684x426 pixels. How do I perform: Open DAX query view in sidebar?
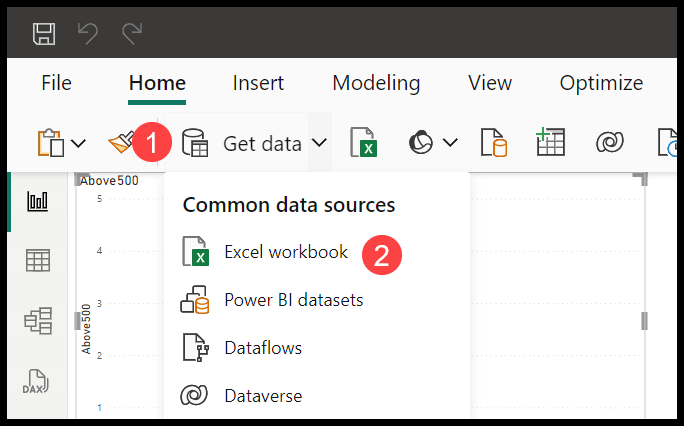point(36,381)
